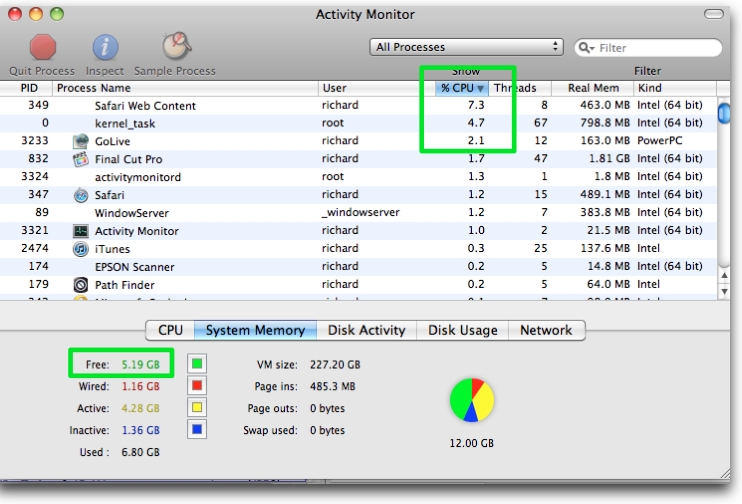Select the iTunes process name

tap(112, 249)
